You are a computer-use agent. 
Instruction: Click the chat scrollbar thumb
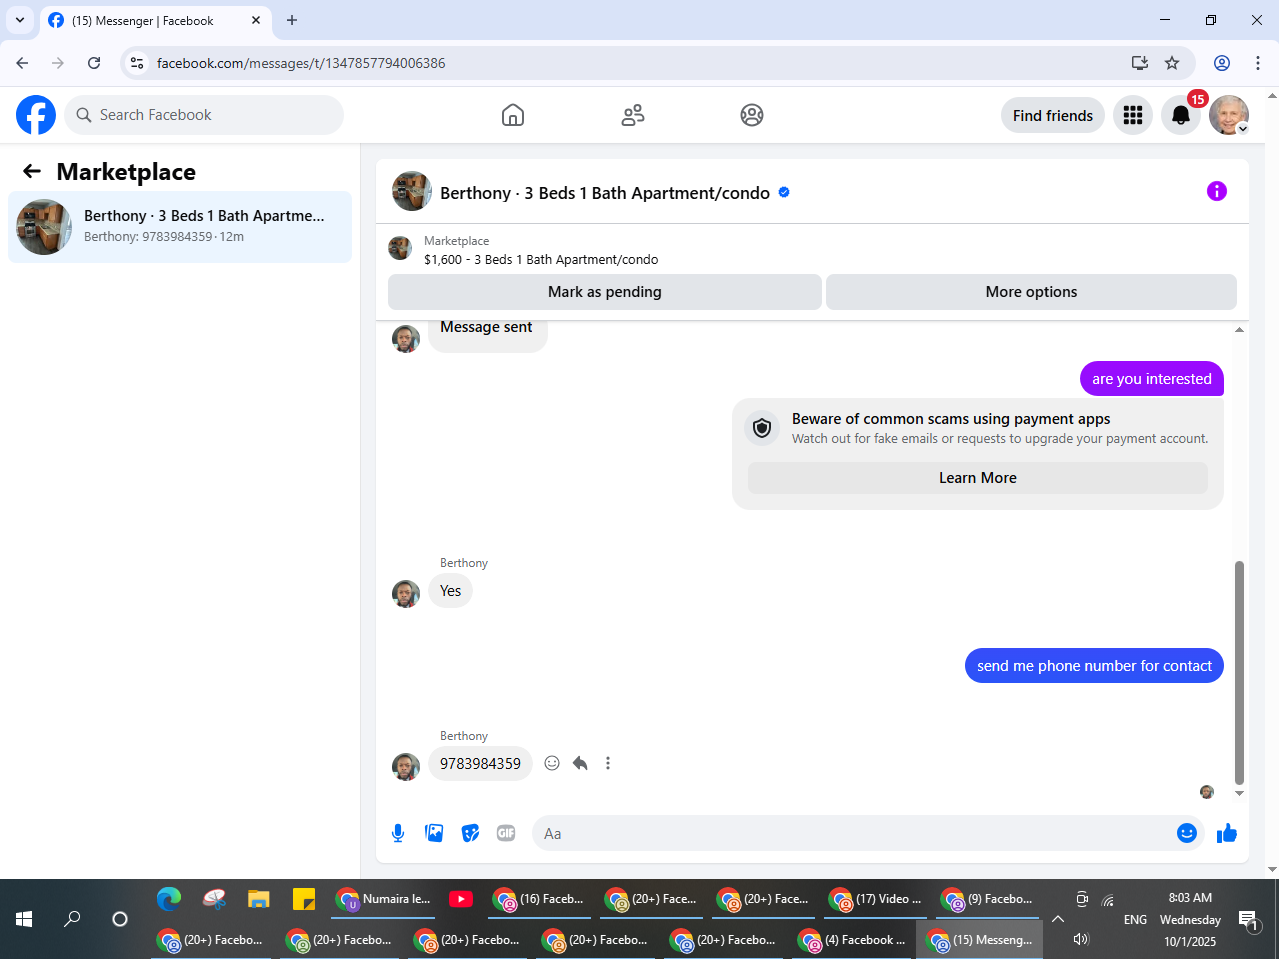point(1239,672)
